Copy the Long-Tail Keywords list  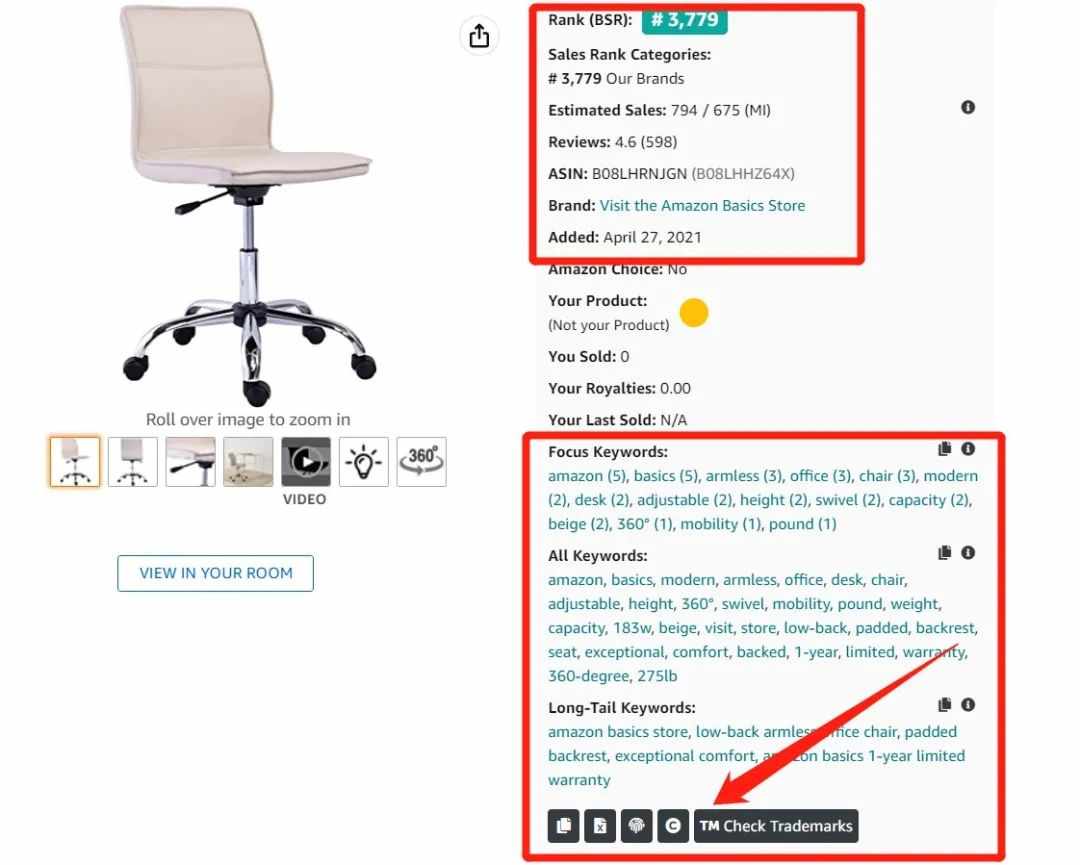point(944,705)
